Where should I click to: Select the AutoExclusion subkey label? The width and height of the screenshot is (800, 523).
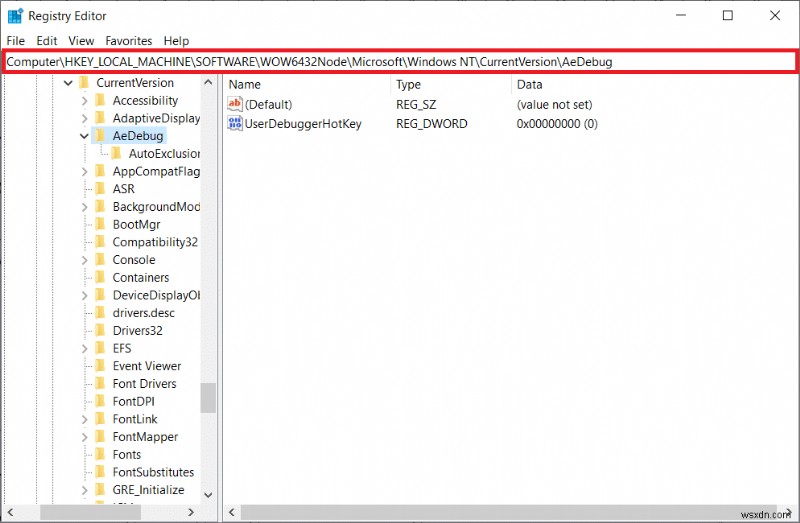(x=164, y=154)
